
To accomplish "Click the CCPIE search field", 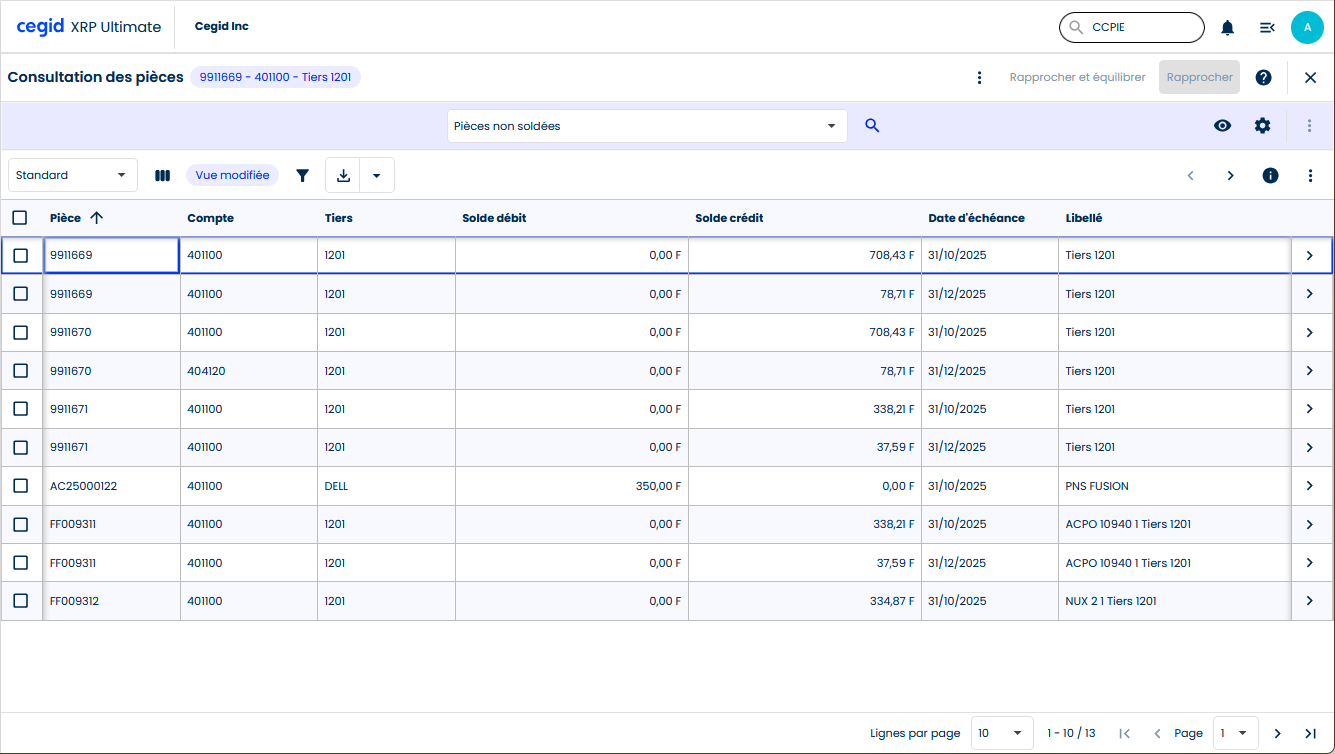I will tap(1140, 28).
